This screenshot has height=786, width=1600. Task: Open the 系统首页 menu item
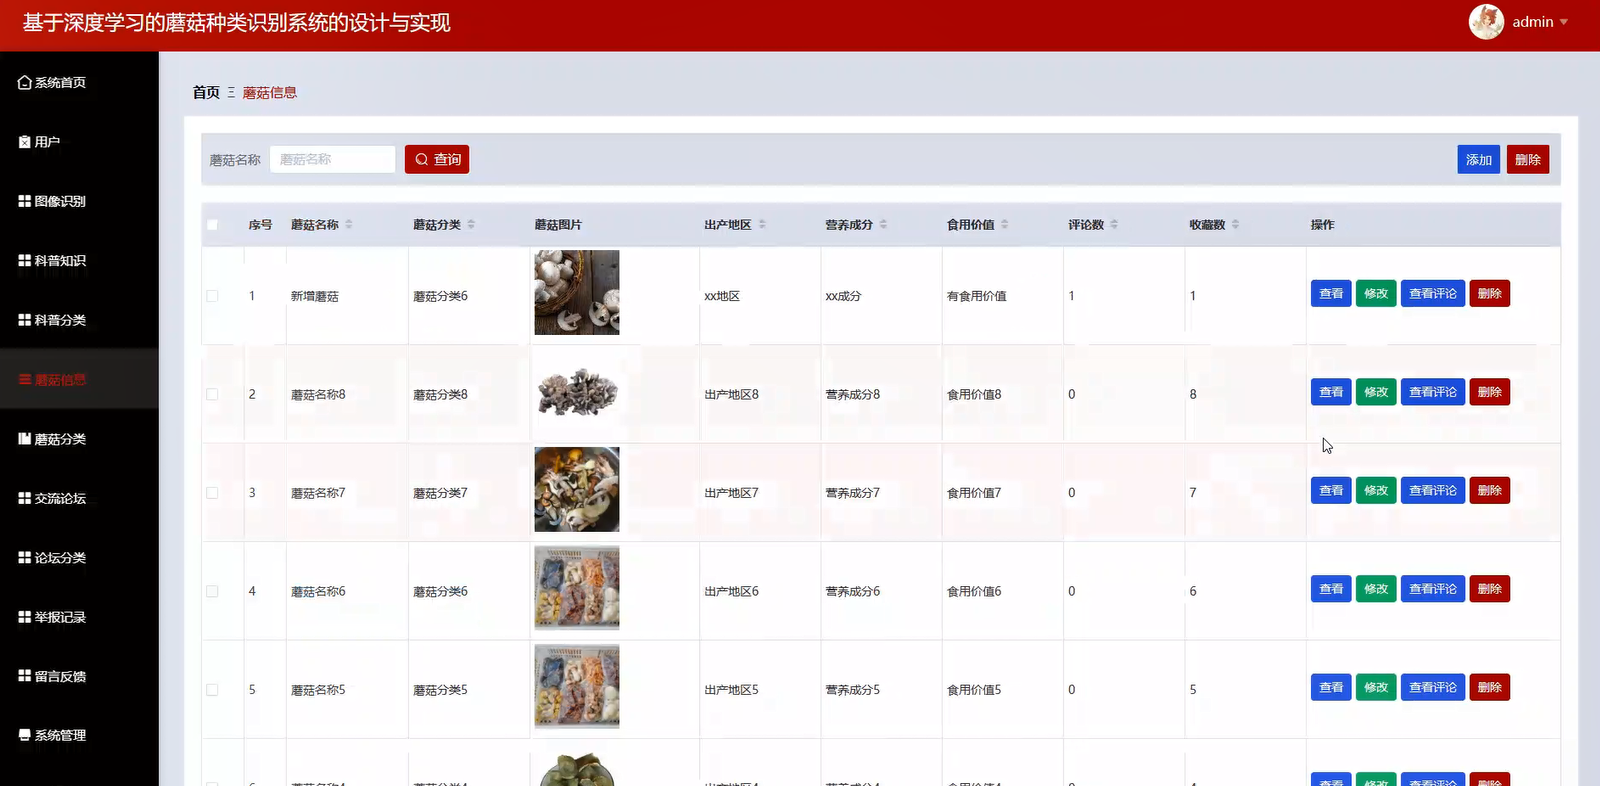click(79, 83)
